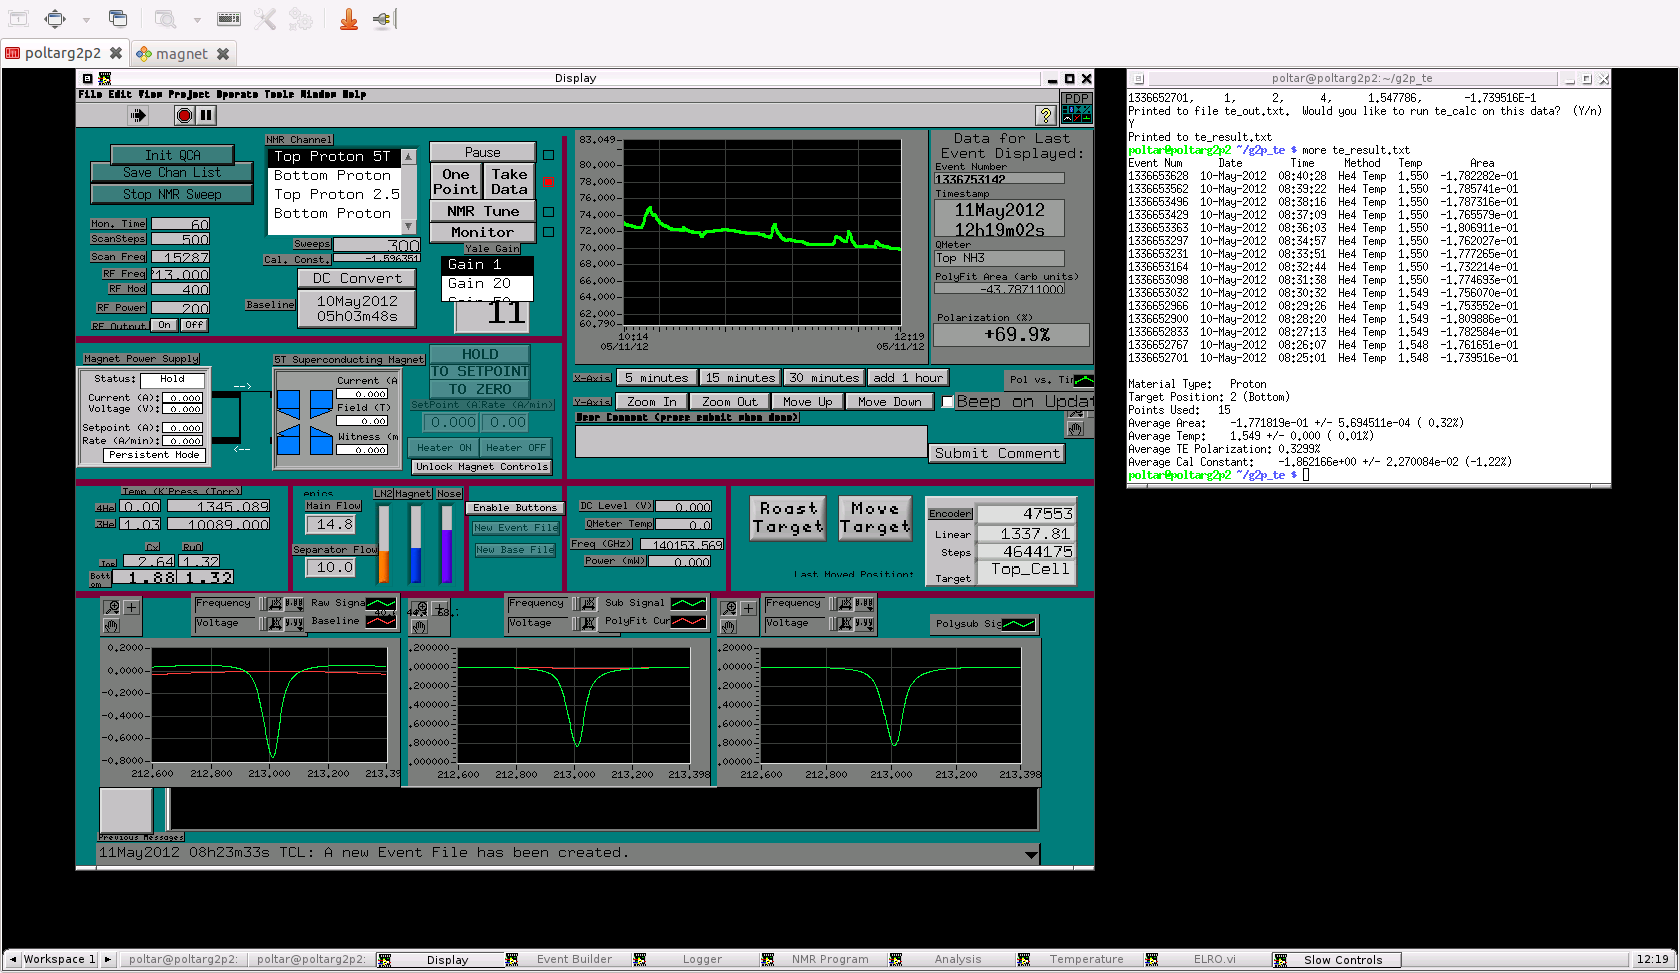
Task: Click hand pan tool of polarization chart
Action: click(x=1075, y=429)
